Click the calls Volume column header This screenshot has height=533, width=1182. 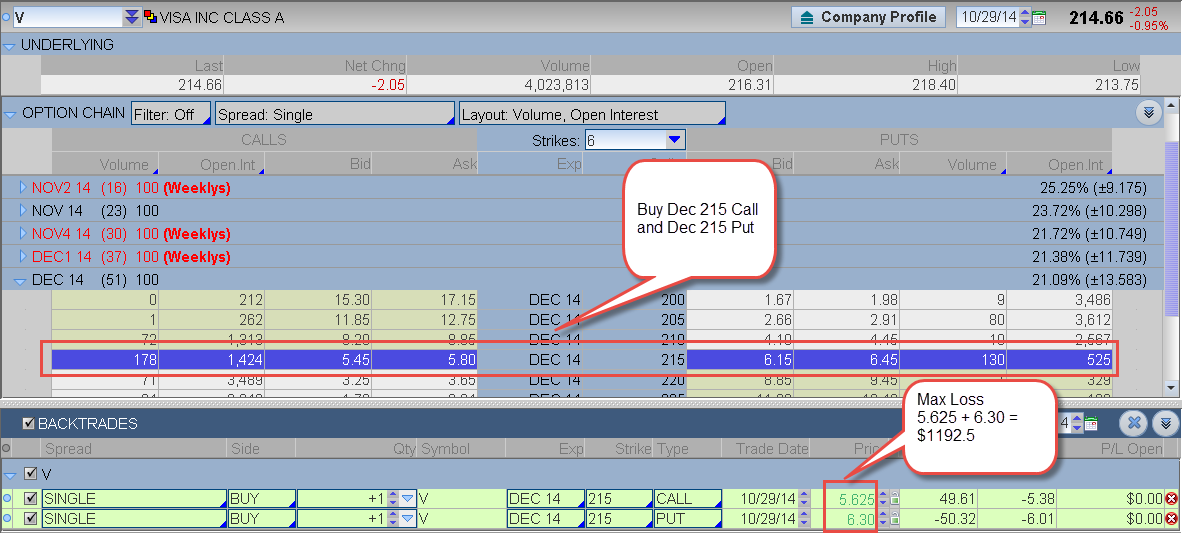pos(124,164)
